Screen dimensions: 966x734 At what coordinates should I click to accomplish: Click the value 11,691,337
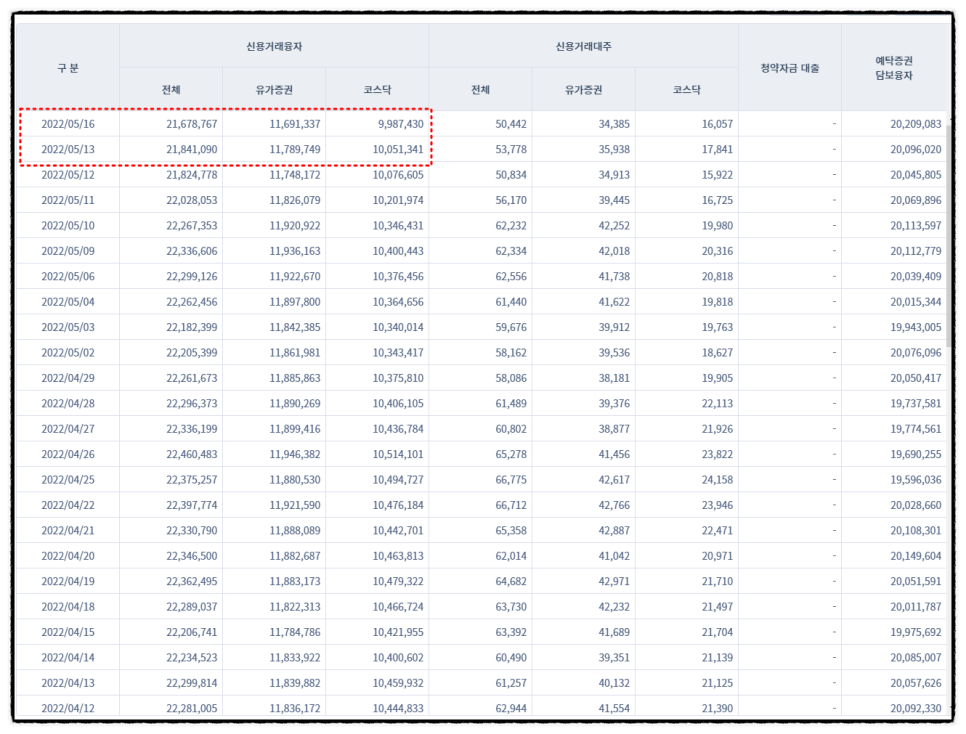(x=294, y=124)
